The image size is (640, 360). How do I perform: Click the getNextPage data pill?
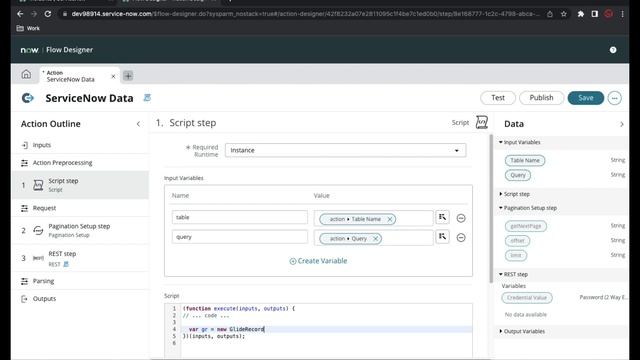[x=526, y=226]
